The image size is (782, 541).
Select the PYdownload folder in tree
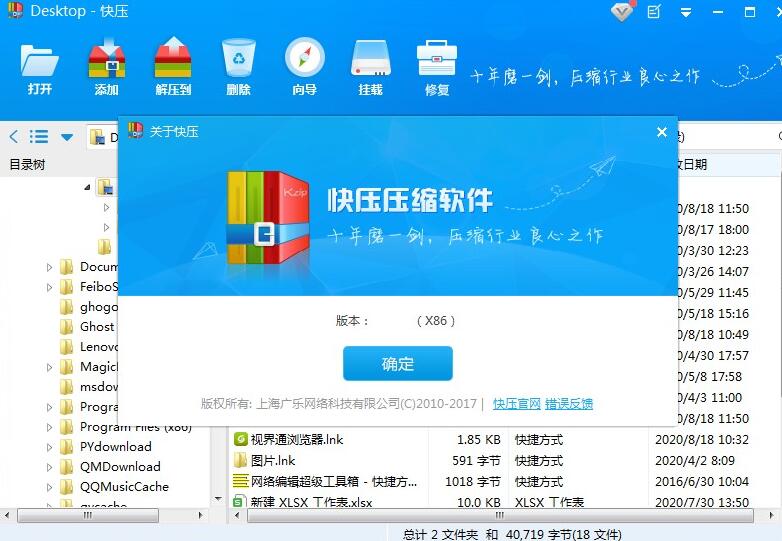106,447
